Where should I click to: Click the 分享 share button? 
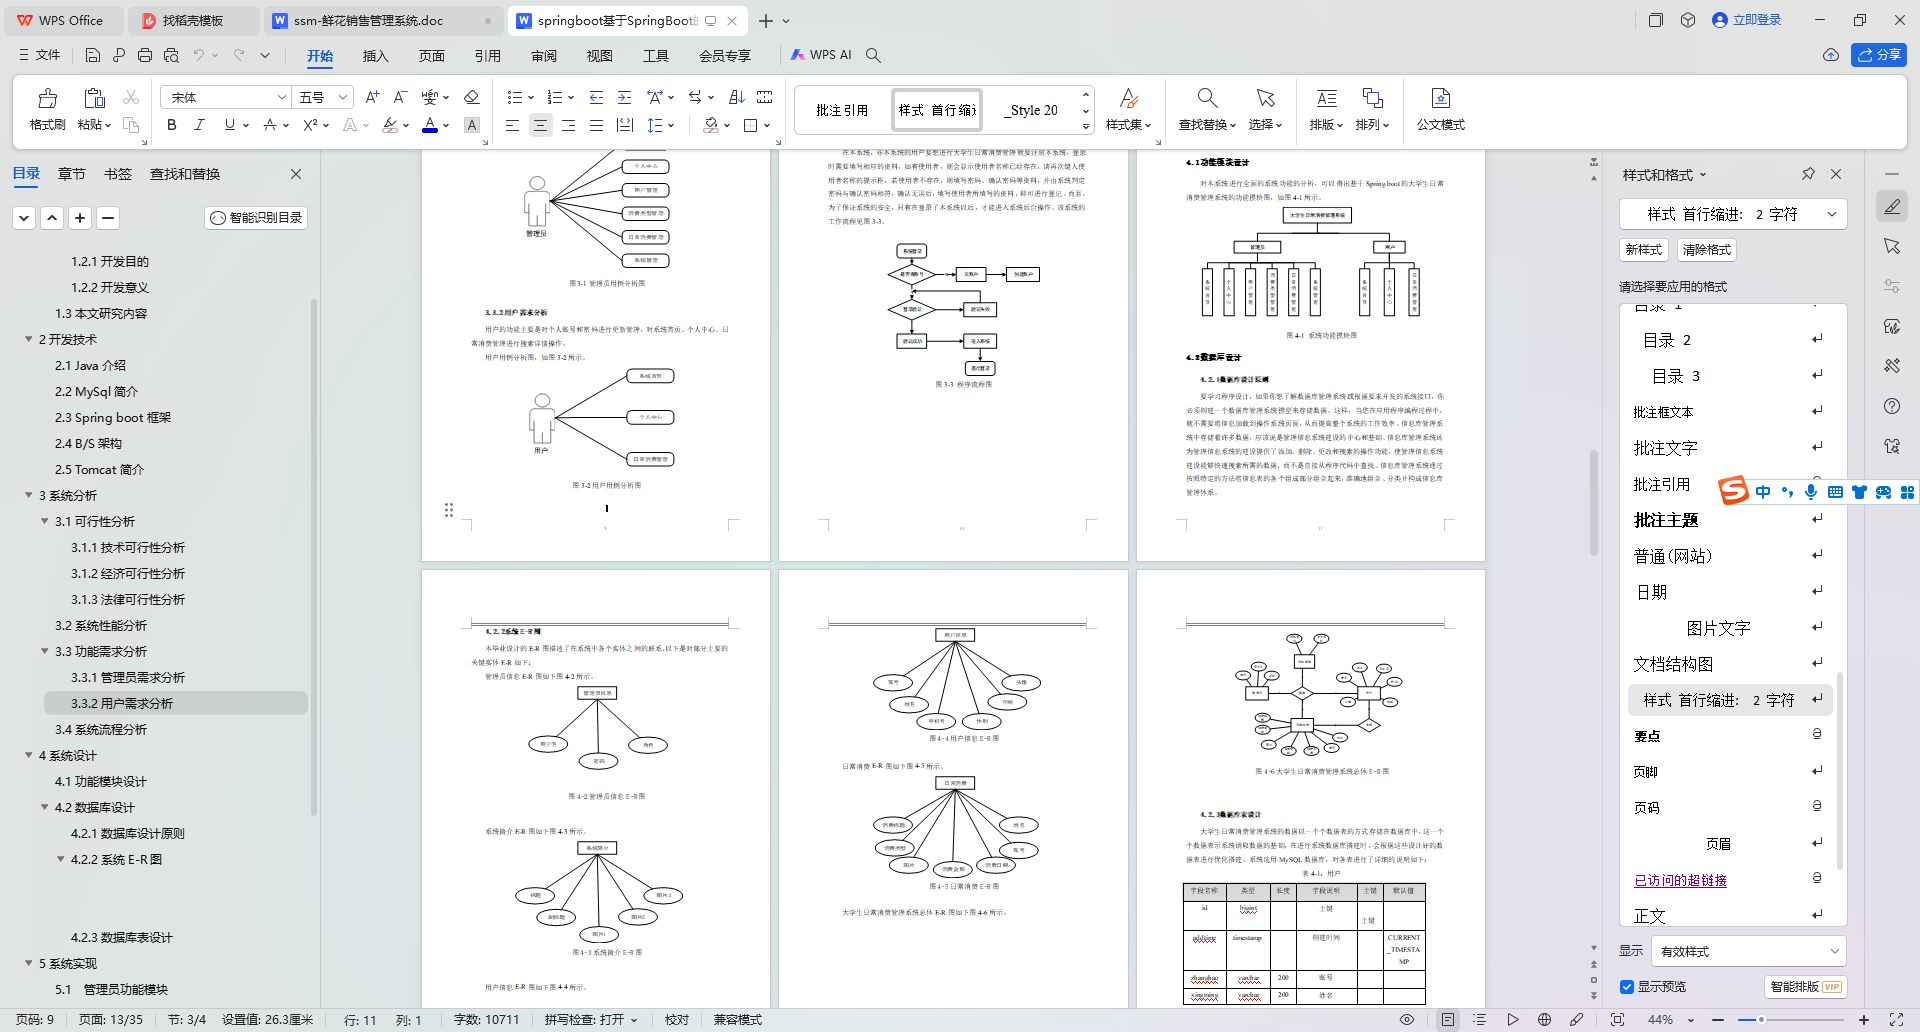1879,55
